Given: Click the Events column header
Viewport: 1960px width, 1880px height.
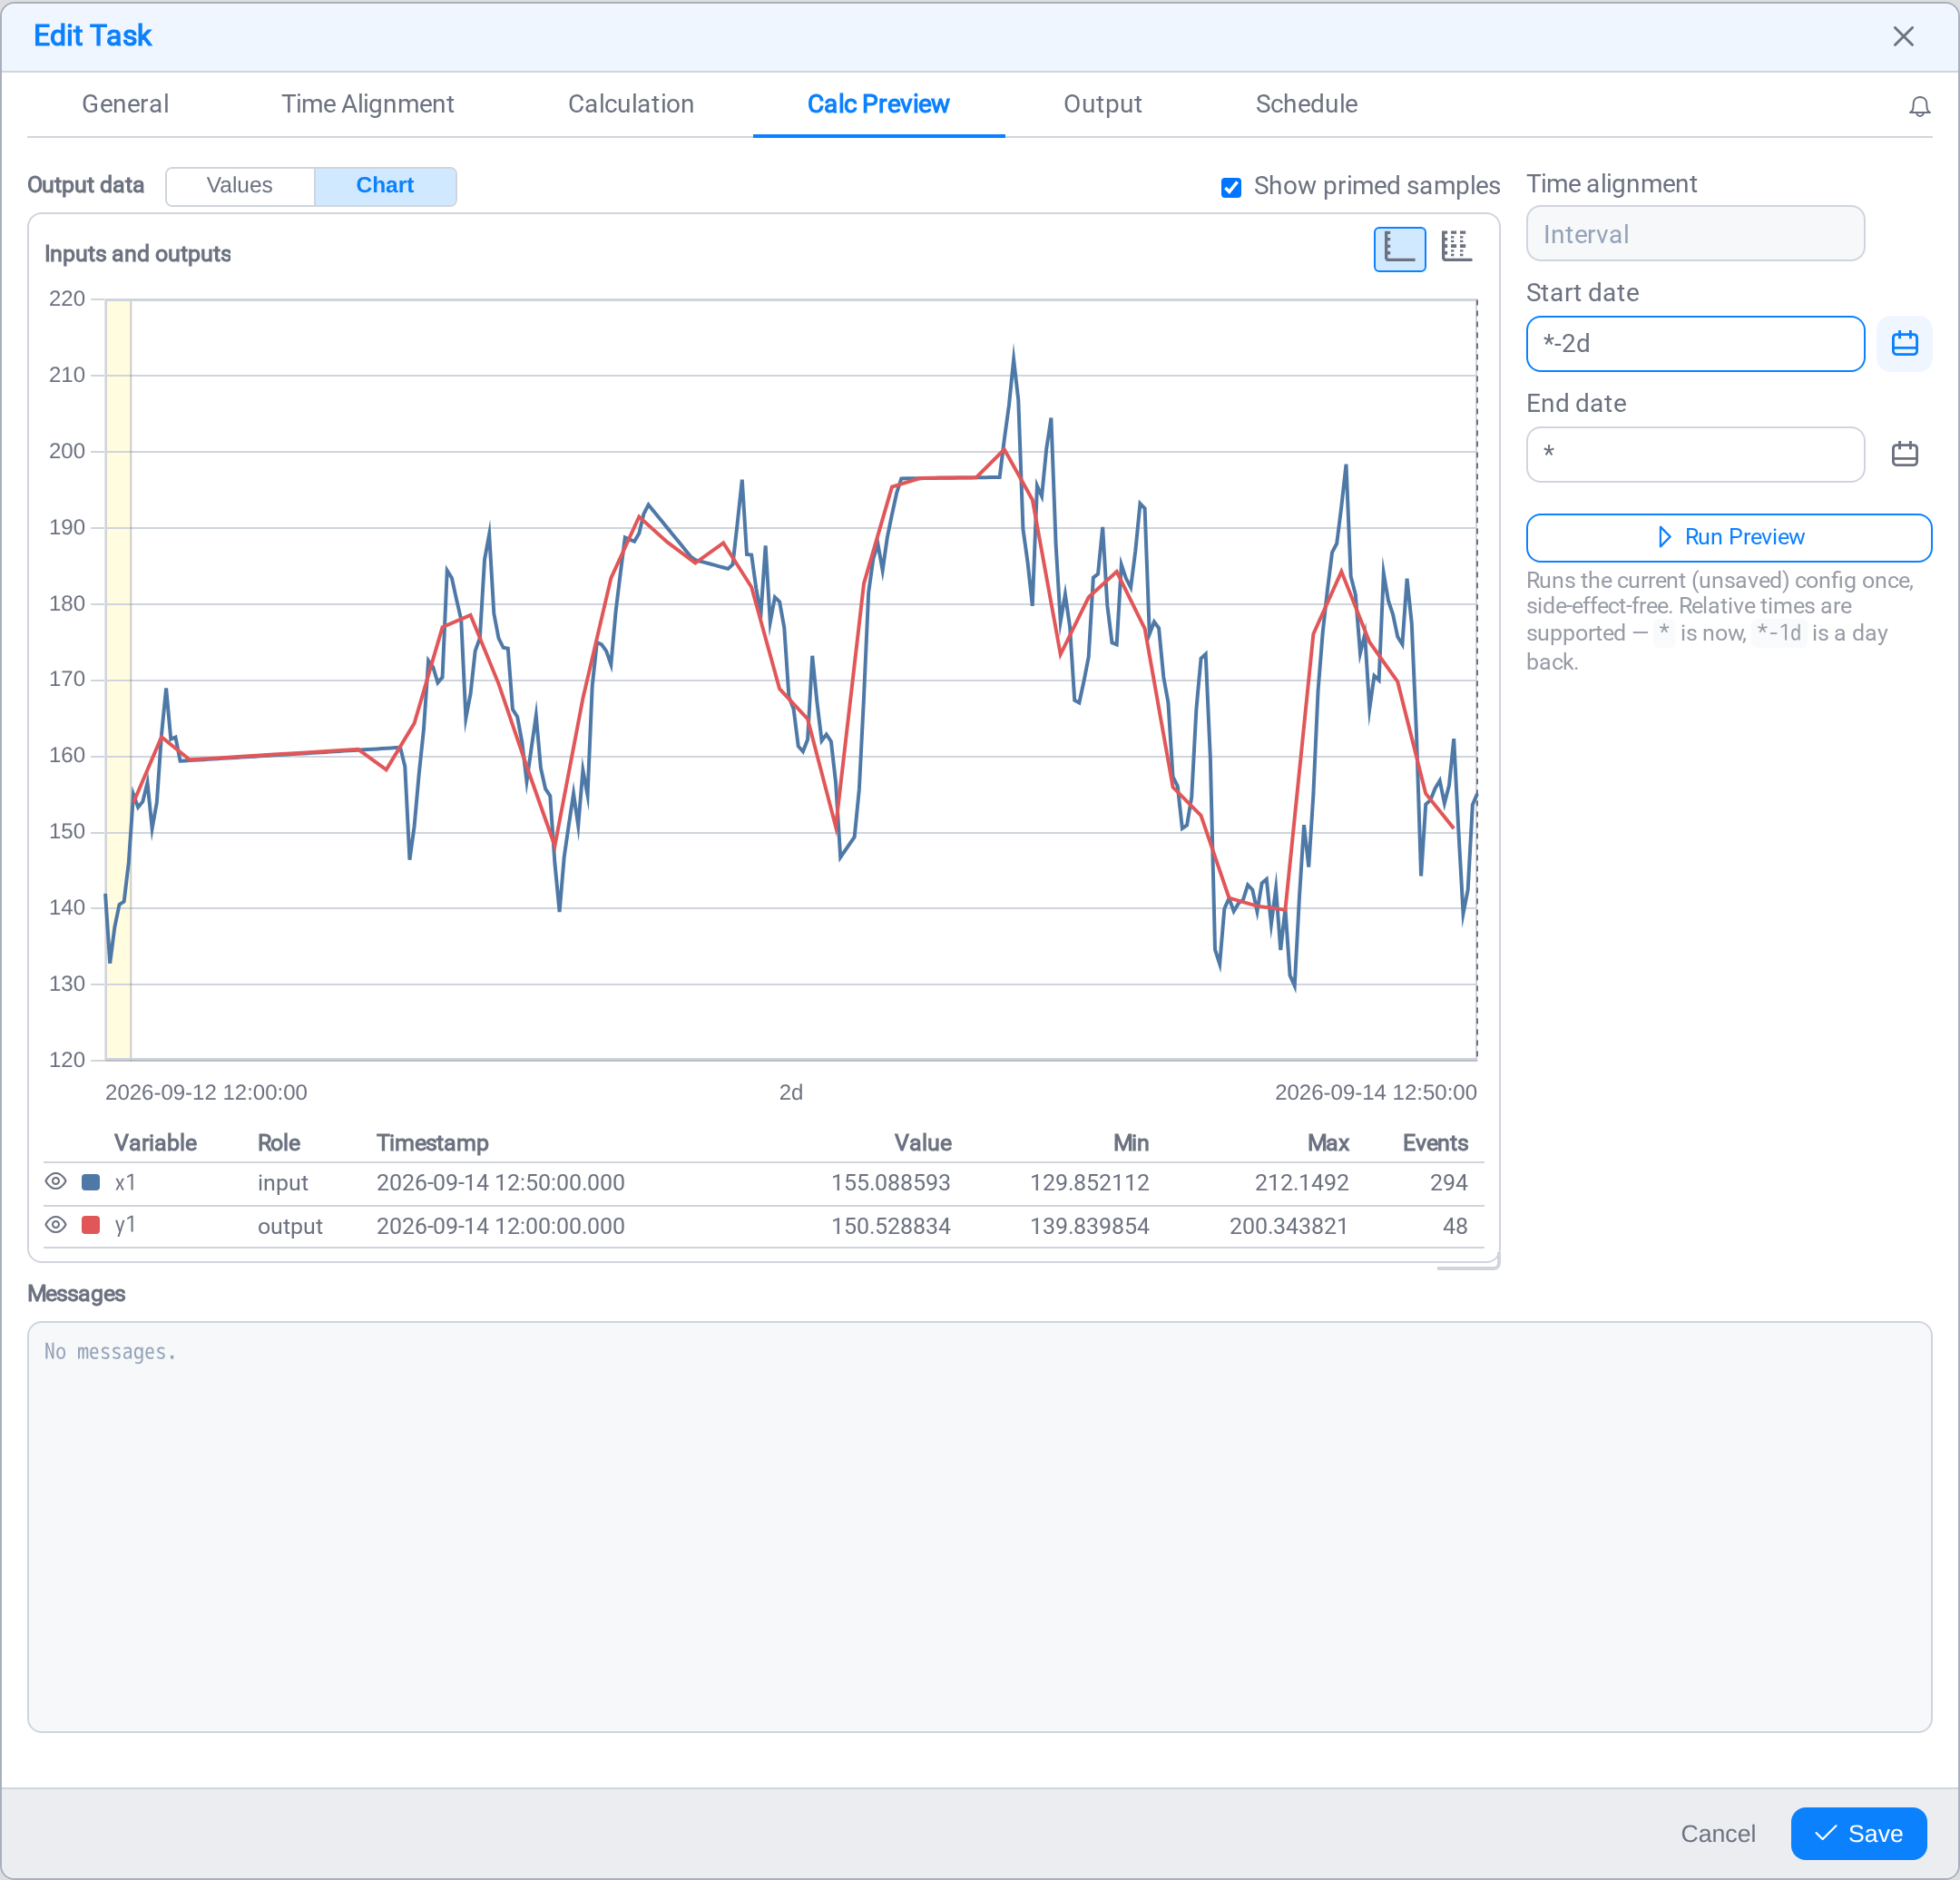Looking at the screenshot, I should pyautogui.click(x=1434, y=1143).
